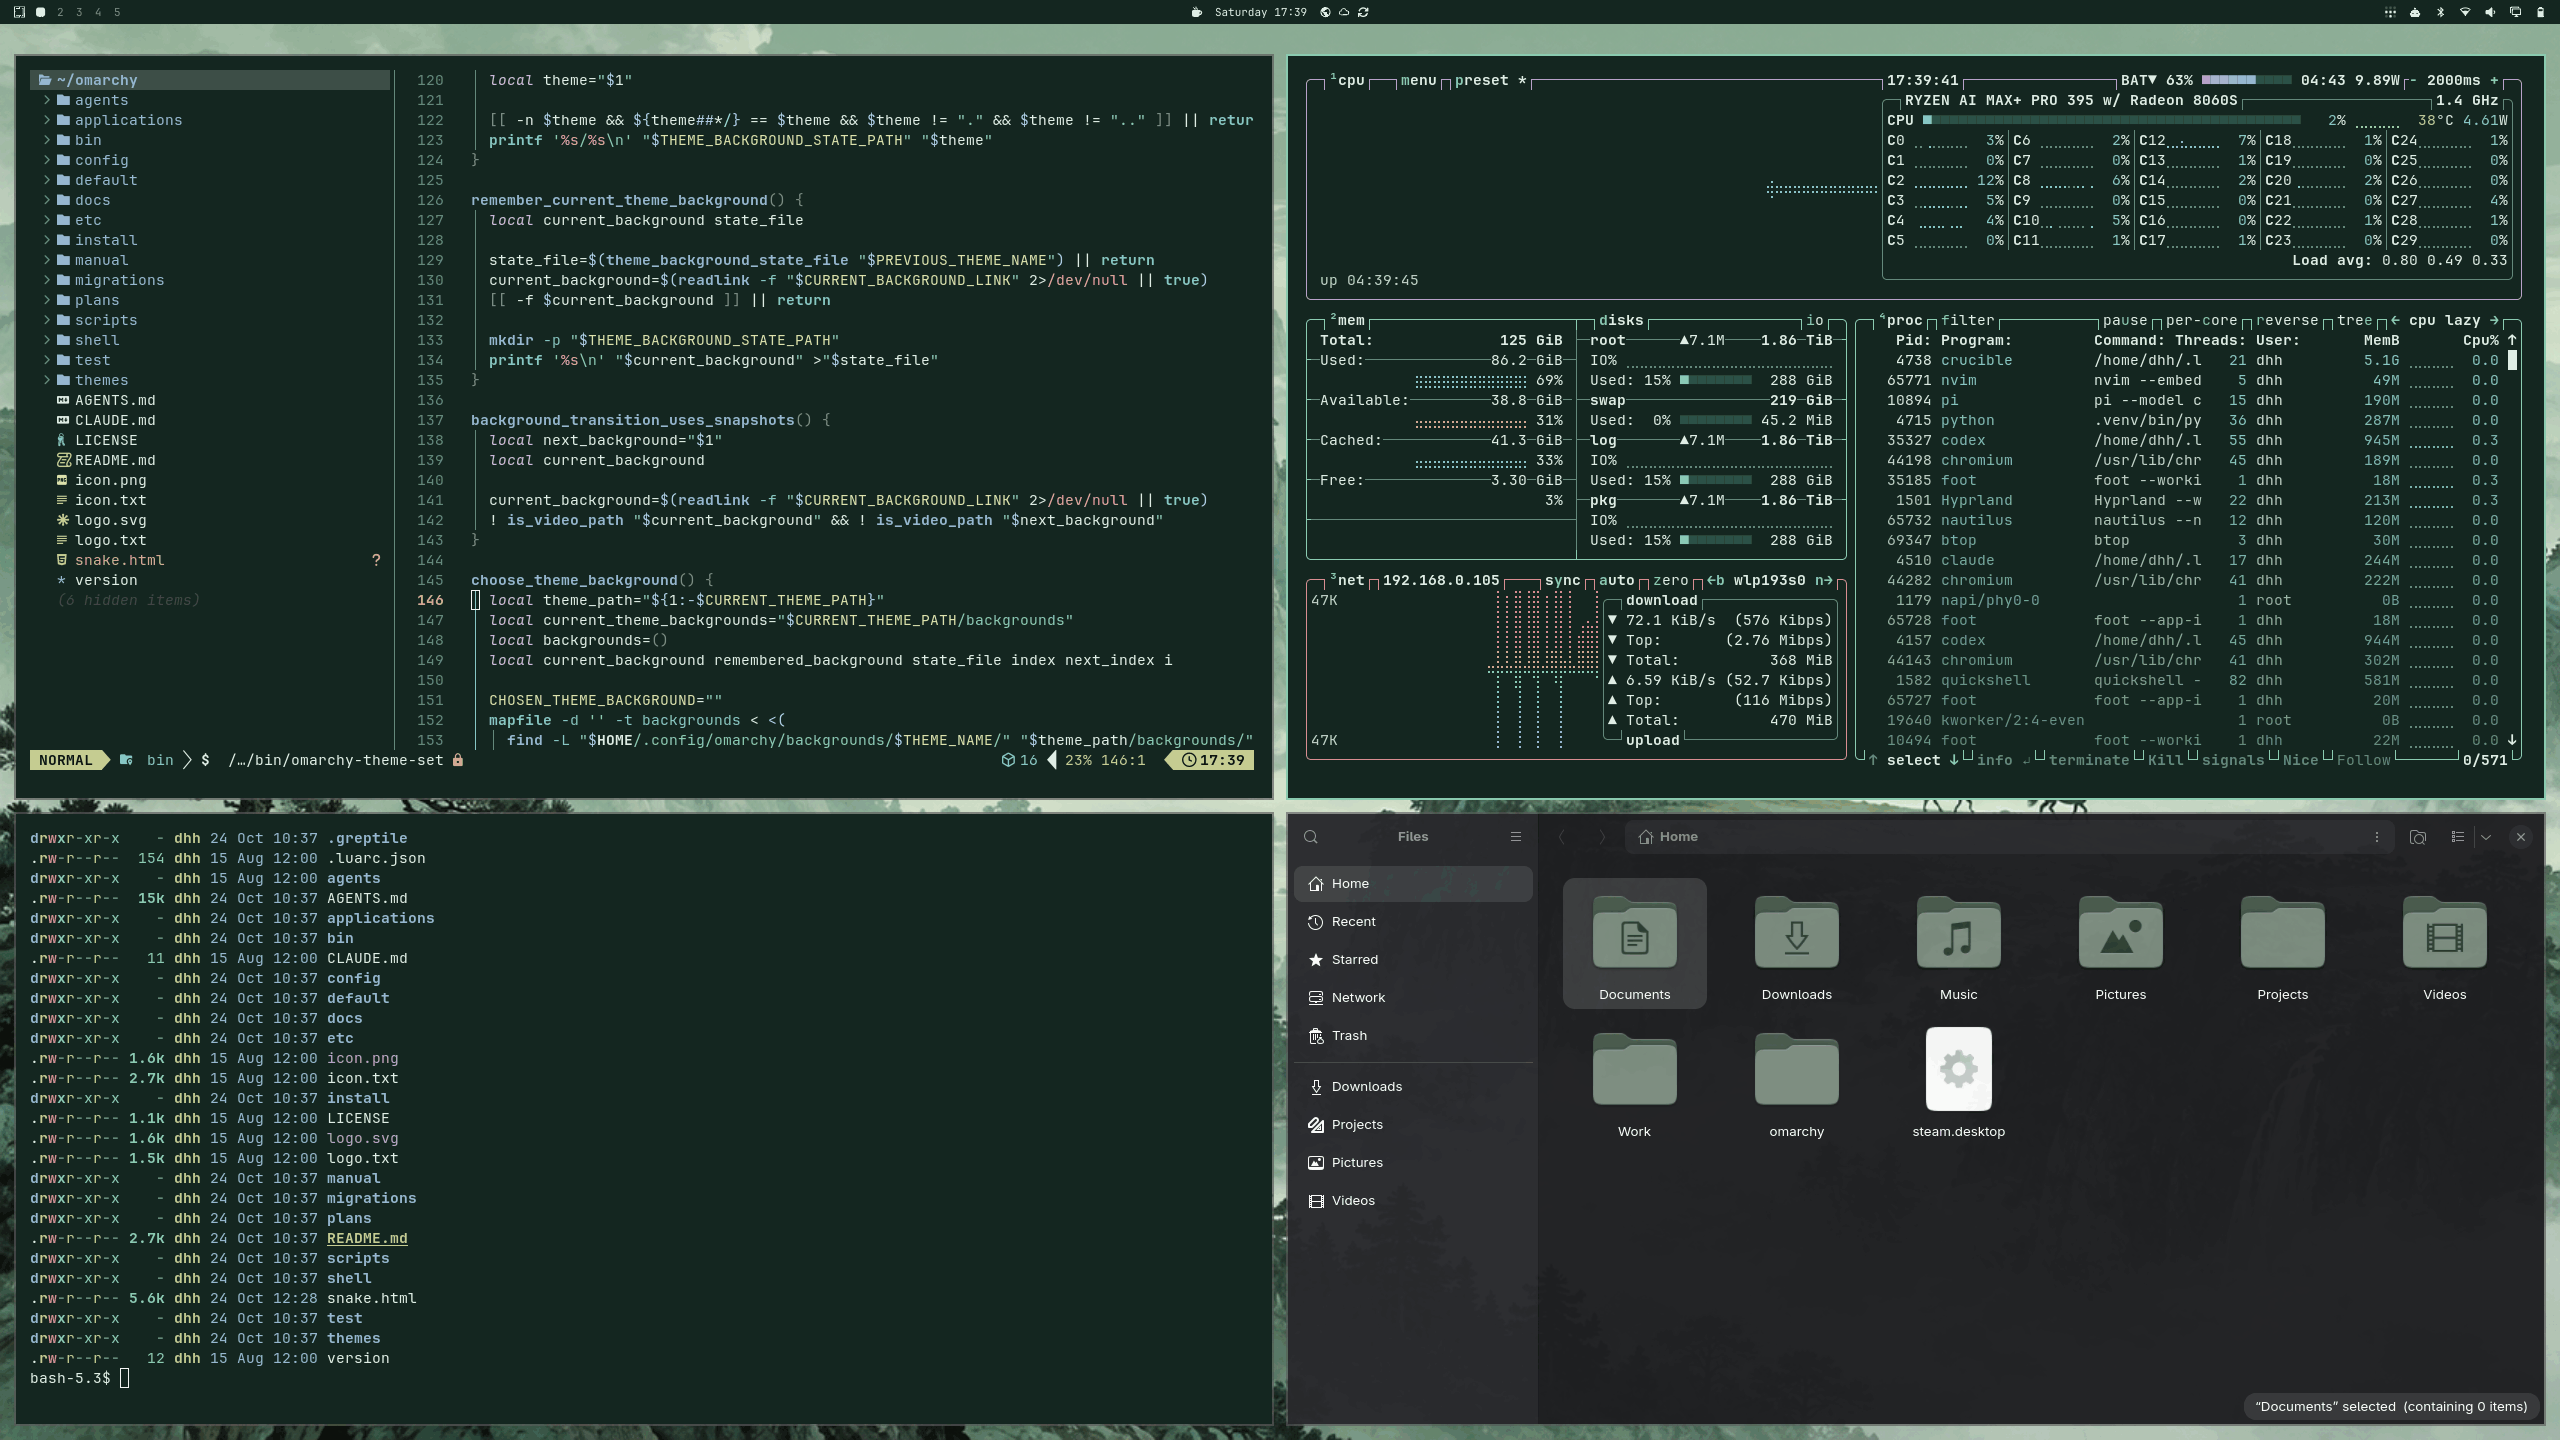Open the Documents folder
The height and width of the screenshot is (1440, 2560).
(x=1634, y=943)
